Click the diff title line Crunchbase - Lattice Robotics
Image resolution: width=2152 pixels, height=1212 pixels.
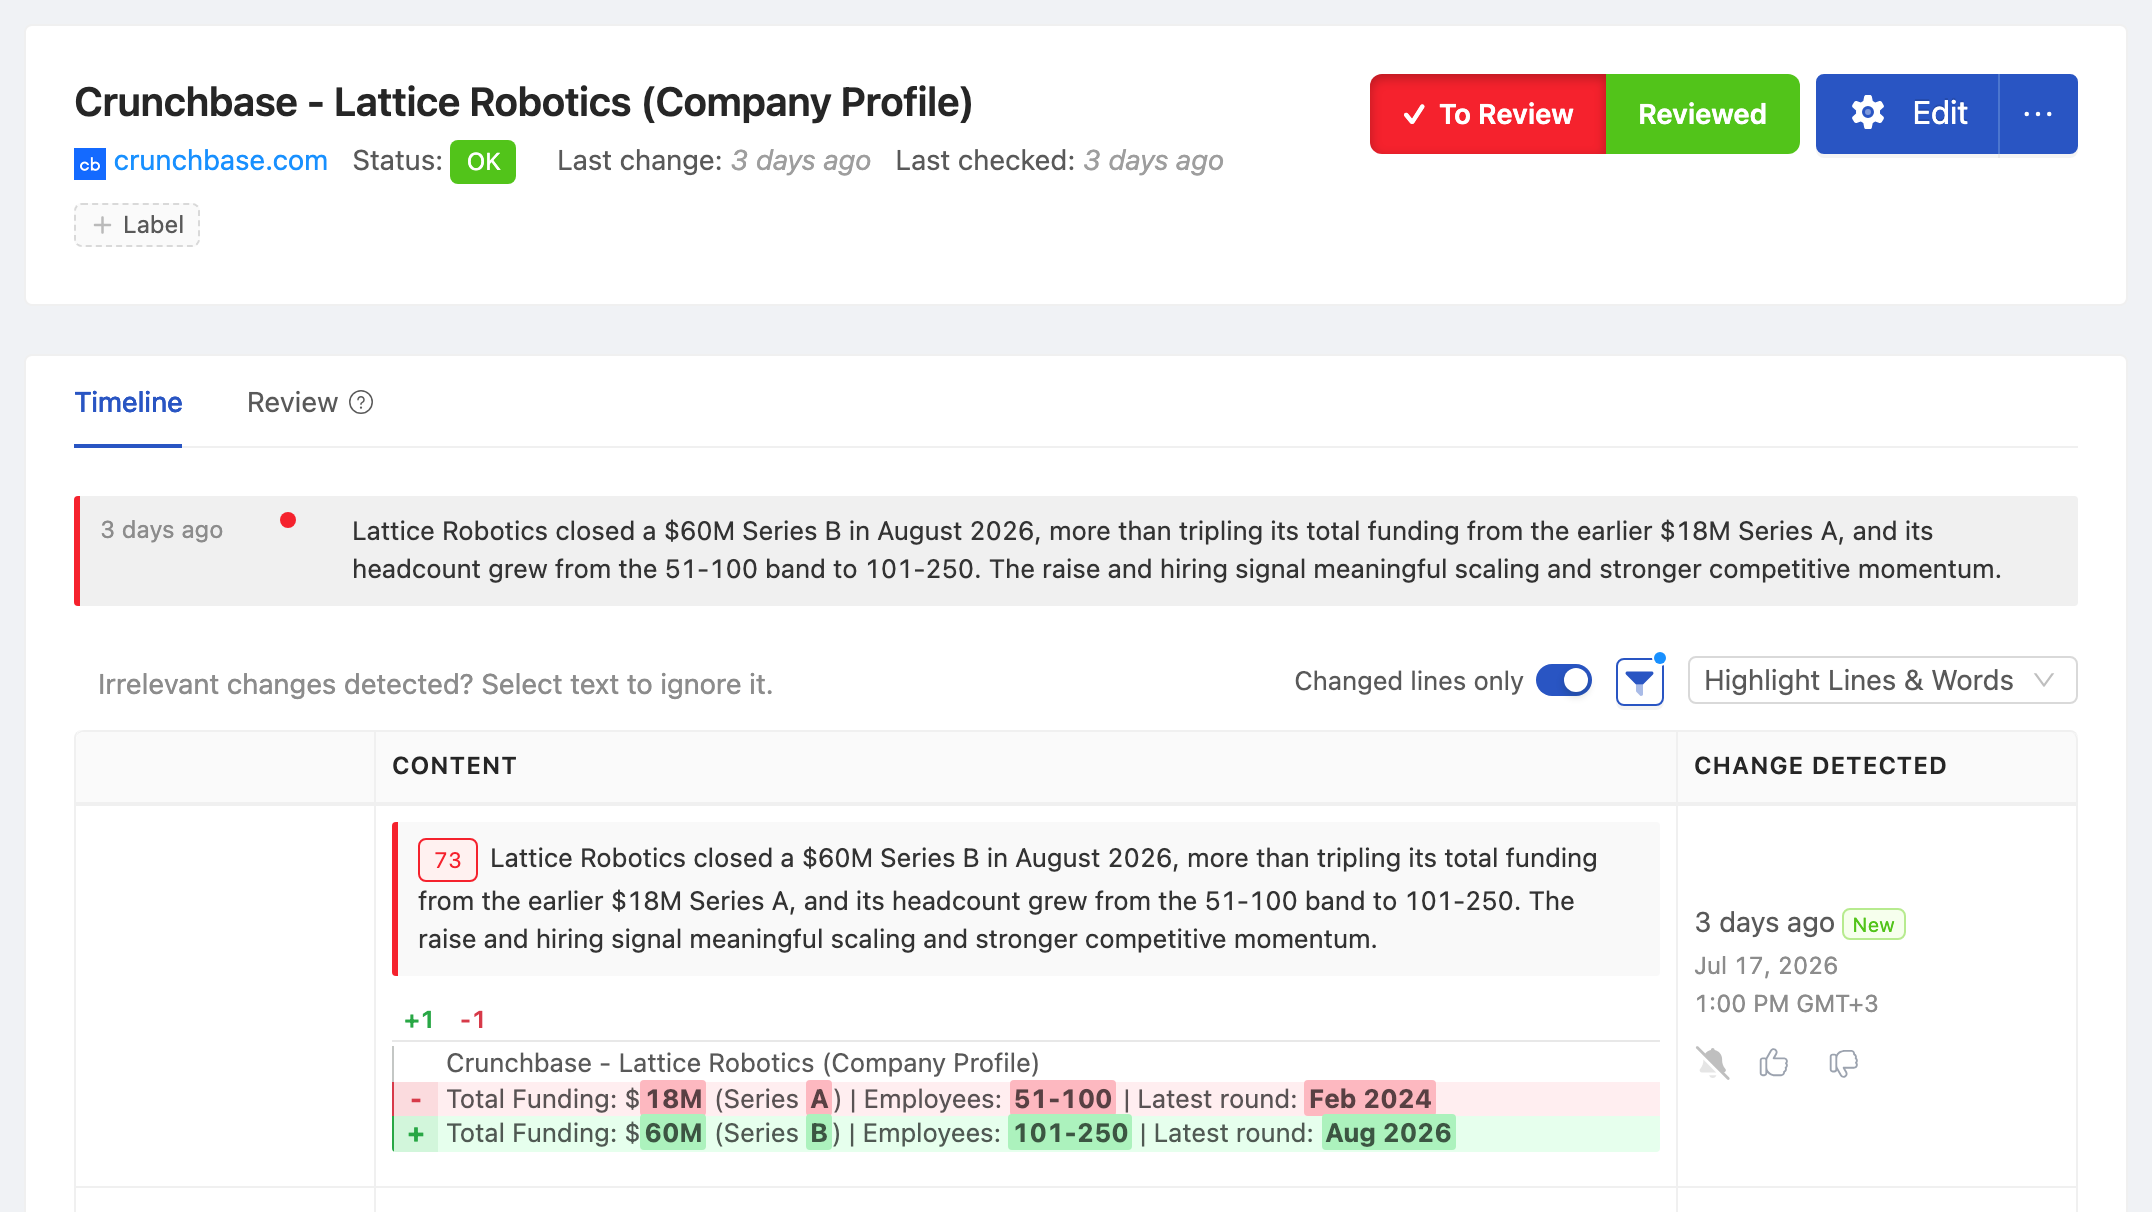pos(742,1063)
